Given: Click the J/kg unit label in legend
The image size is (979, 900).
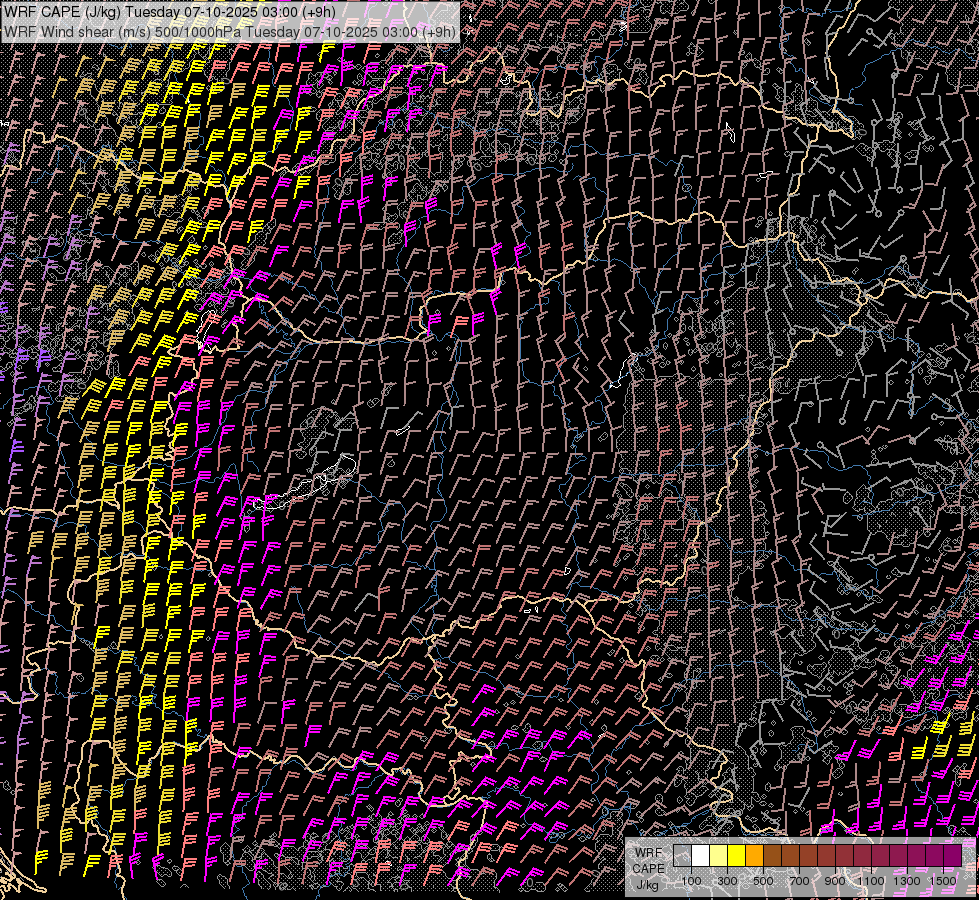Looking at the screenshot, I should (x=648, y=885).
